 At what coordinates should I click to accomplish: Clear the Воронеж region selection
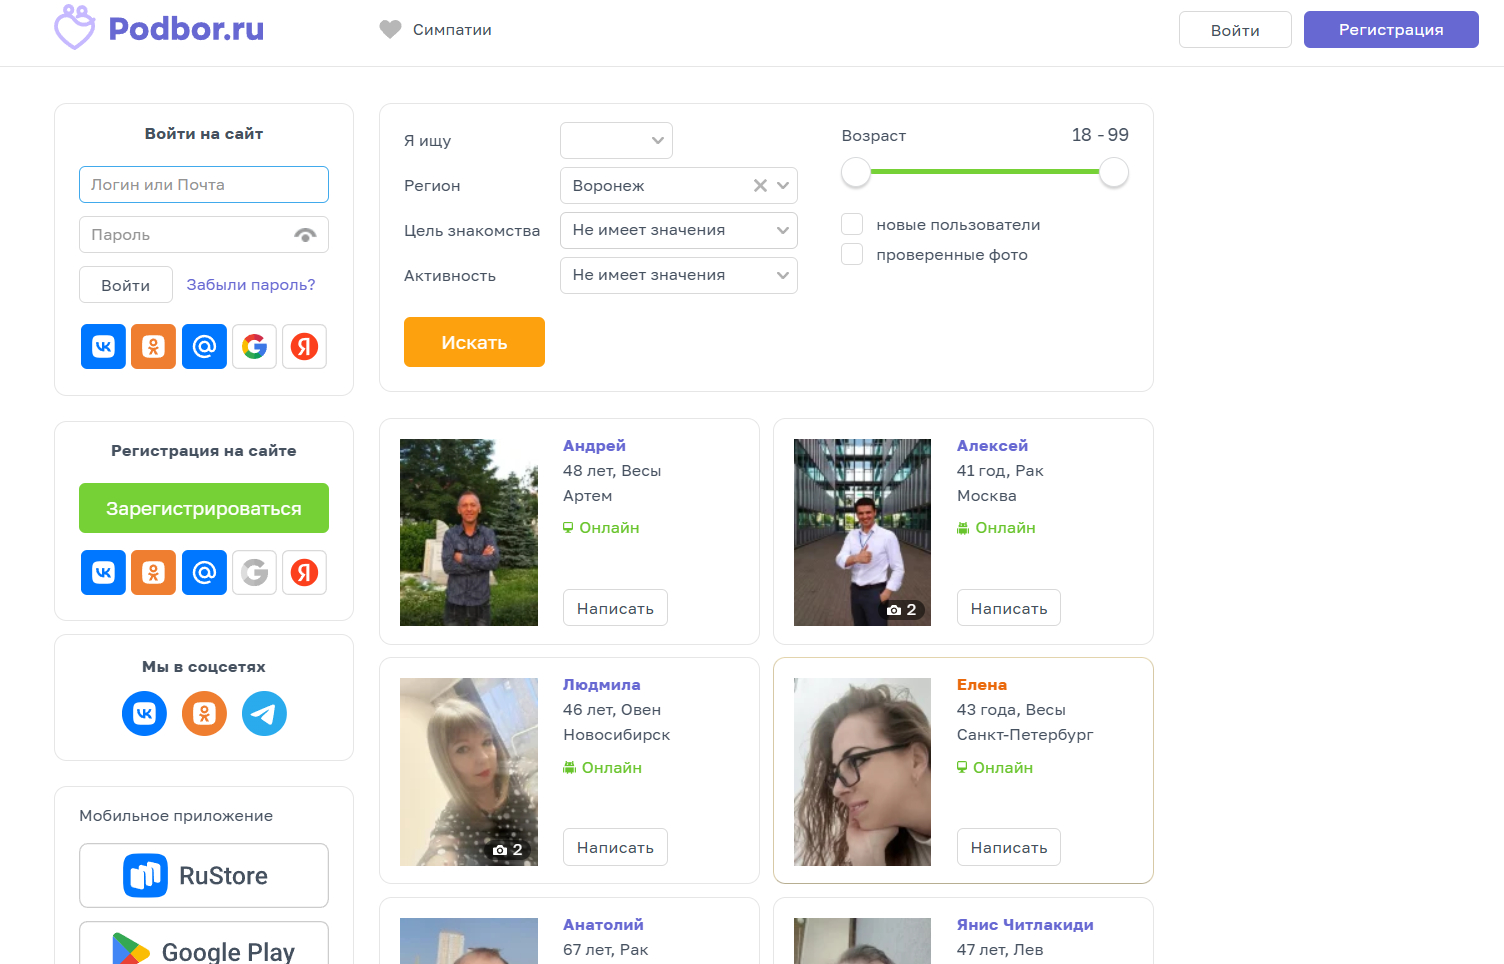pyautogui.click(x=760, y=186)
